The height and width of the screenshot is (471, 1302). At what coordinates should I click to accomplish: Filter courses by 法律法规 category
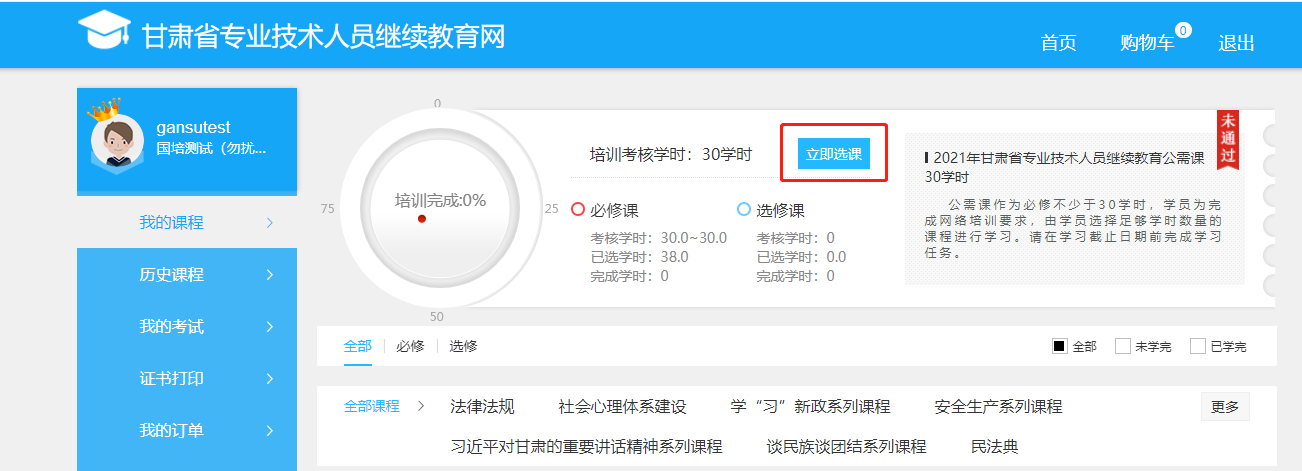click(482, 406)
